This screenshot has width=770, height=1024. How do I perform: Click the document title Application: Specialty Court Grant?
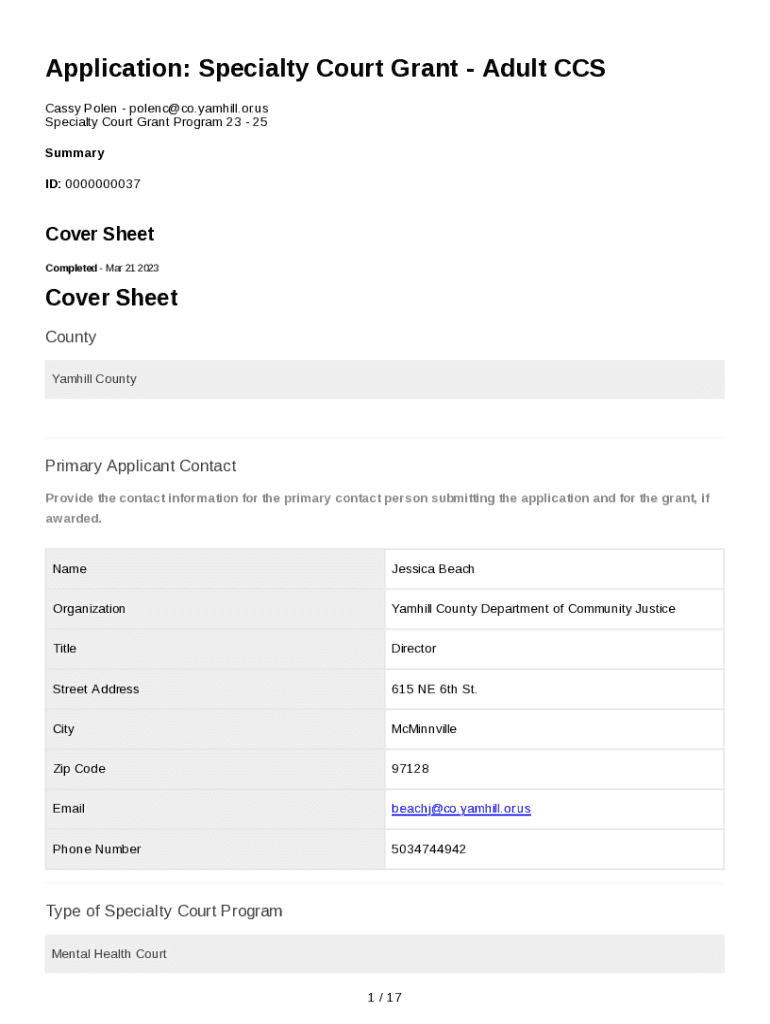pos(325,69)
